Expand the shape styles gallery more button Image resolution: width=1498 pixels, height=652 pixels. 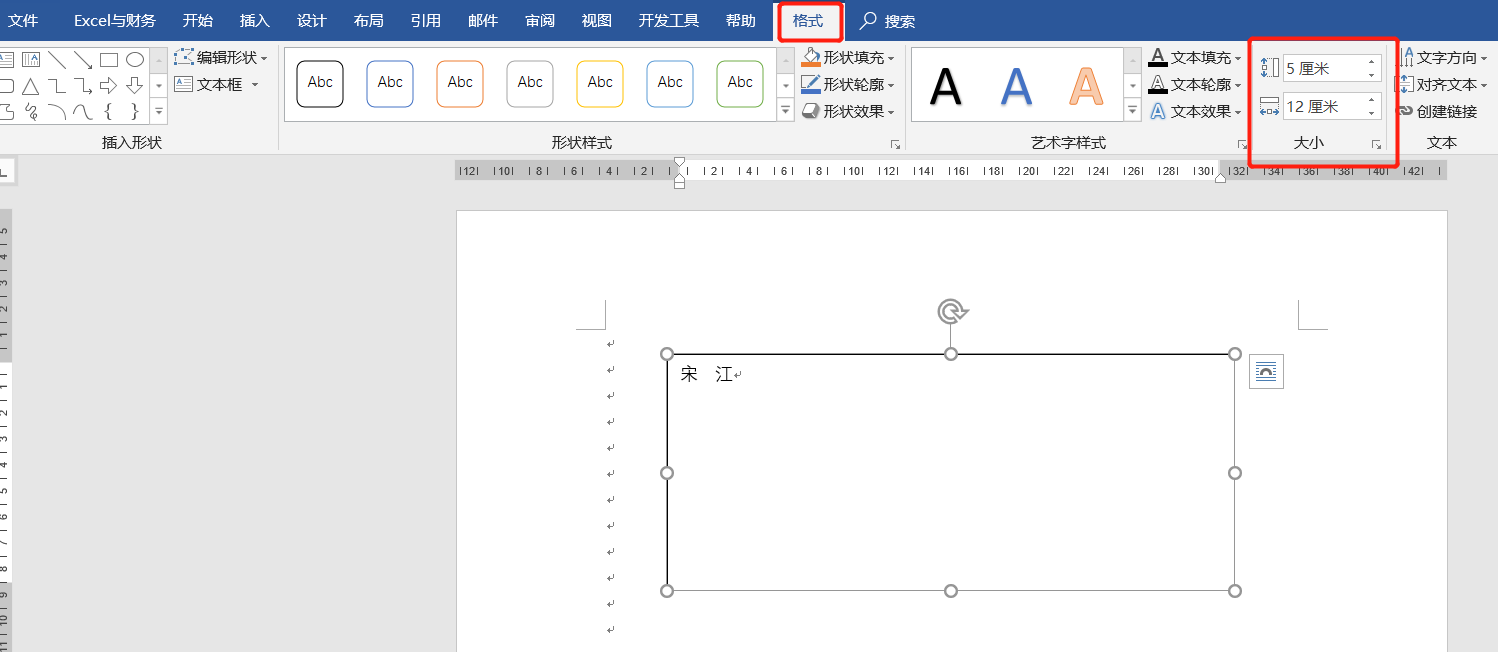pyautogui.click(x=786, y=110)
